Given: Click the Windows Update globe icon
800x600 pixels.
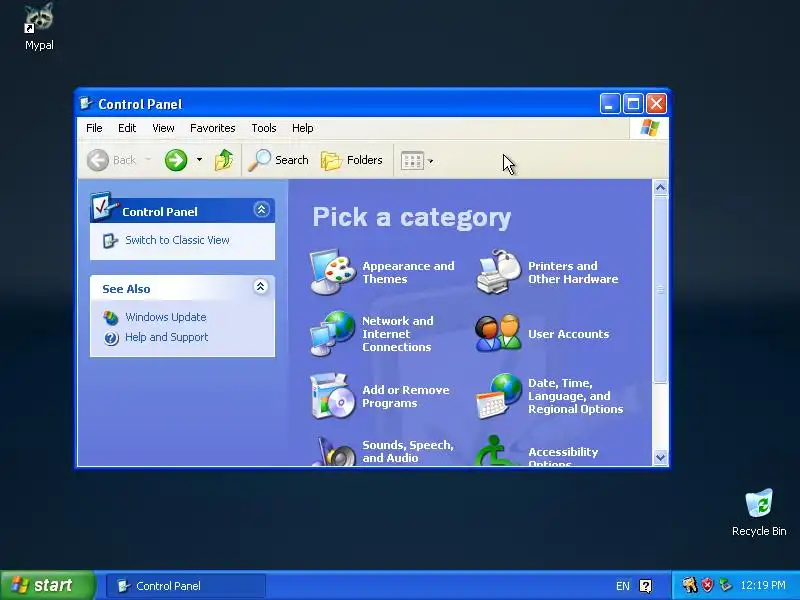Looking at the screenshot, I should tap(111, 318).
